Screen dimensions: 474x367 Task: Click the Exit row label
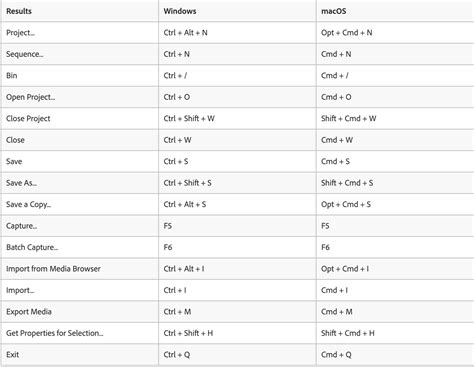point(13,355)
